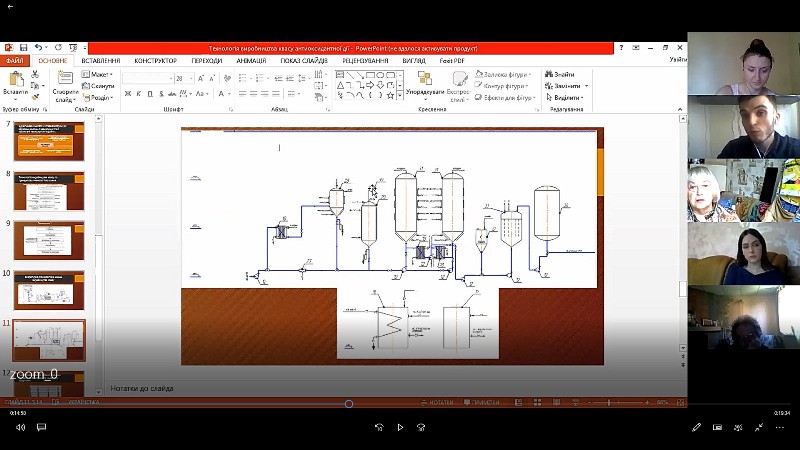Viewport: 800px width, 450px height.
Task: Skip backward in the video
Action: [379, 427]
